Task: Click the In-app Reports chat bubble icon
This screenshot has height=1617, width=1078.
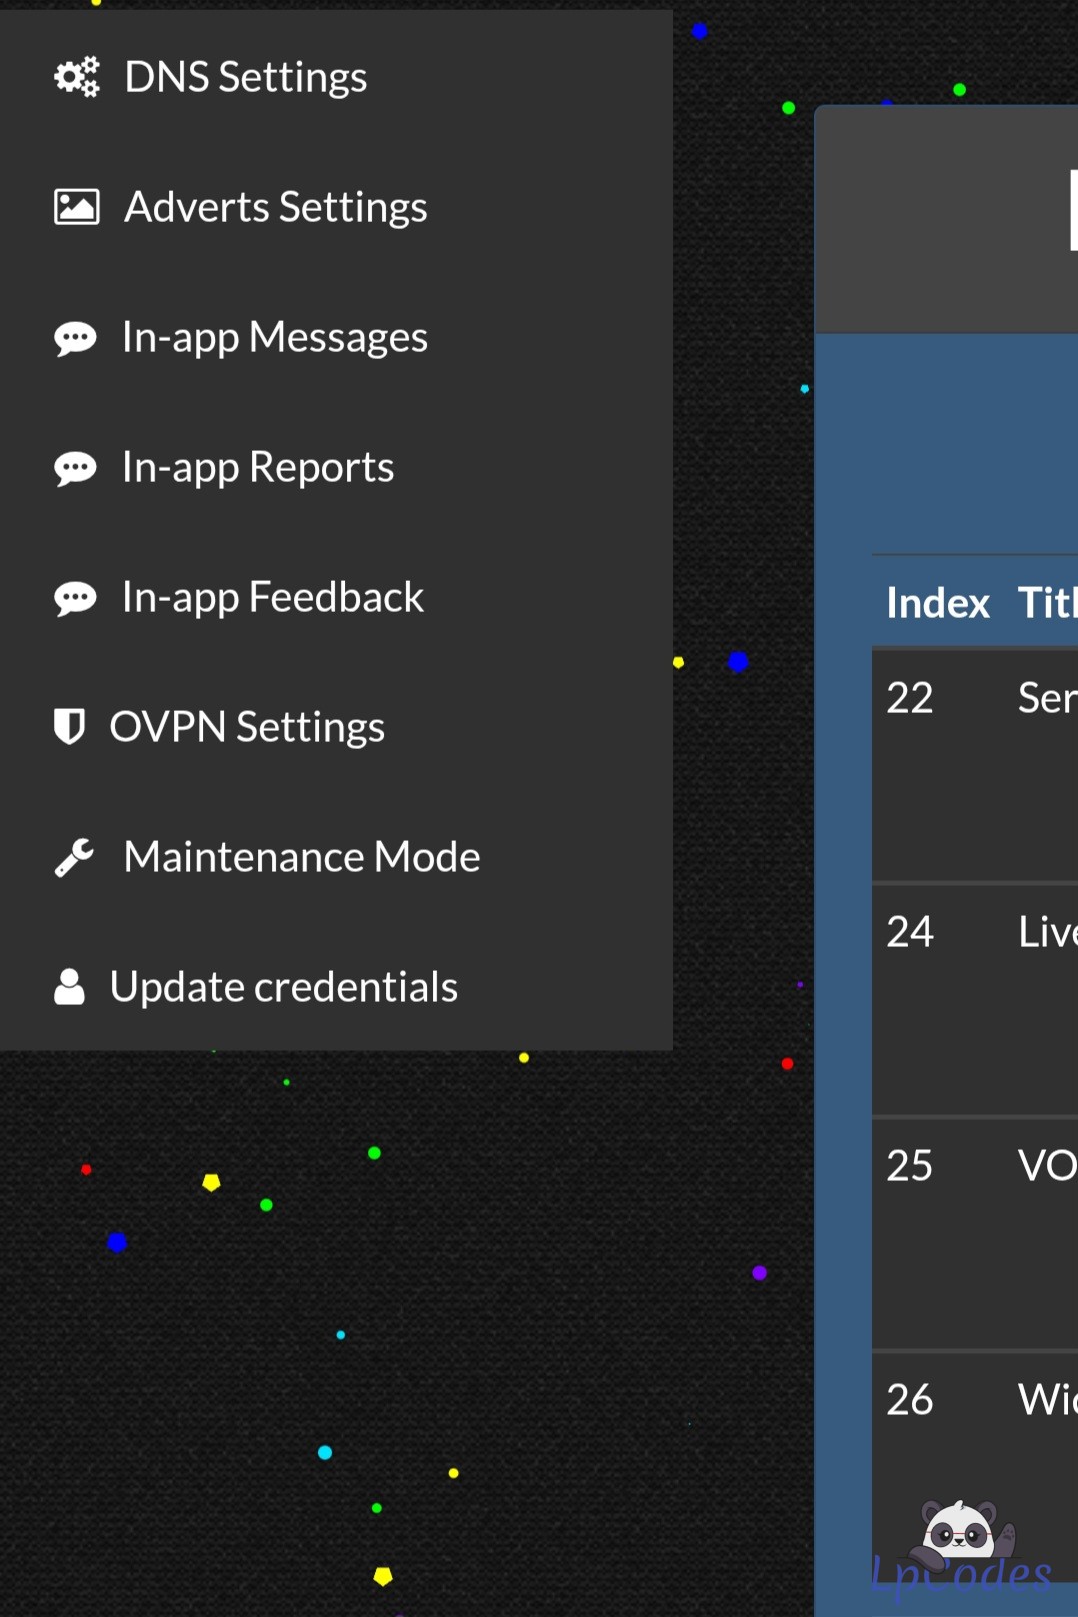Action: point(75,468)
